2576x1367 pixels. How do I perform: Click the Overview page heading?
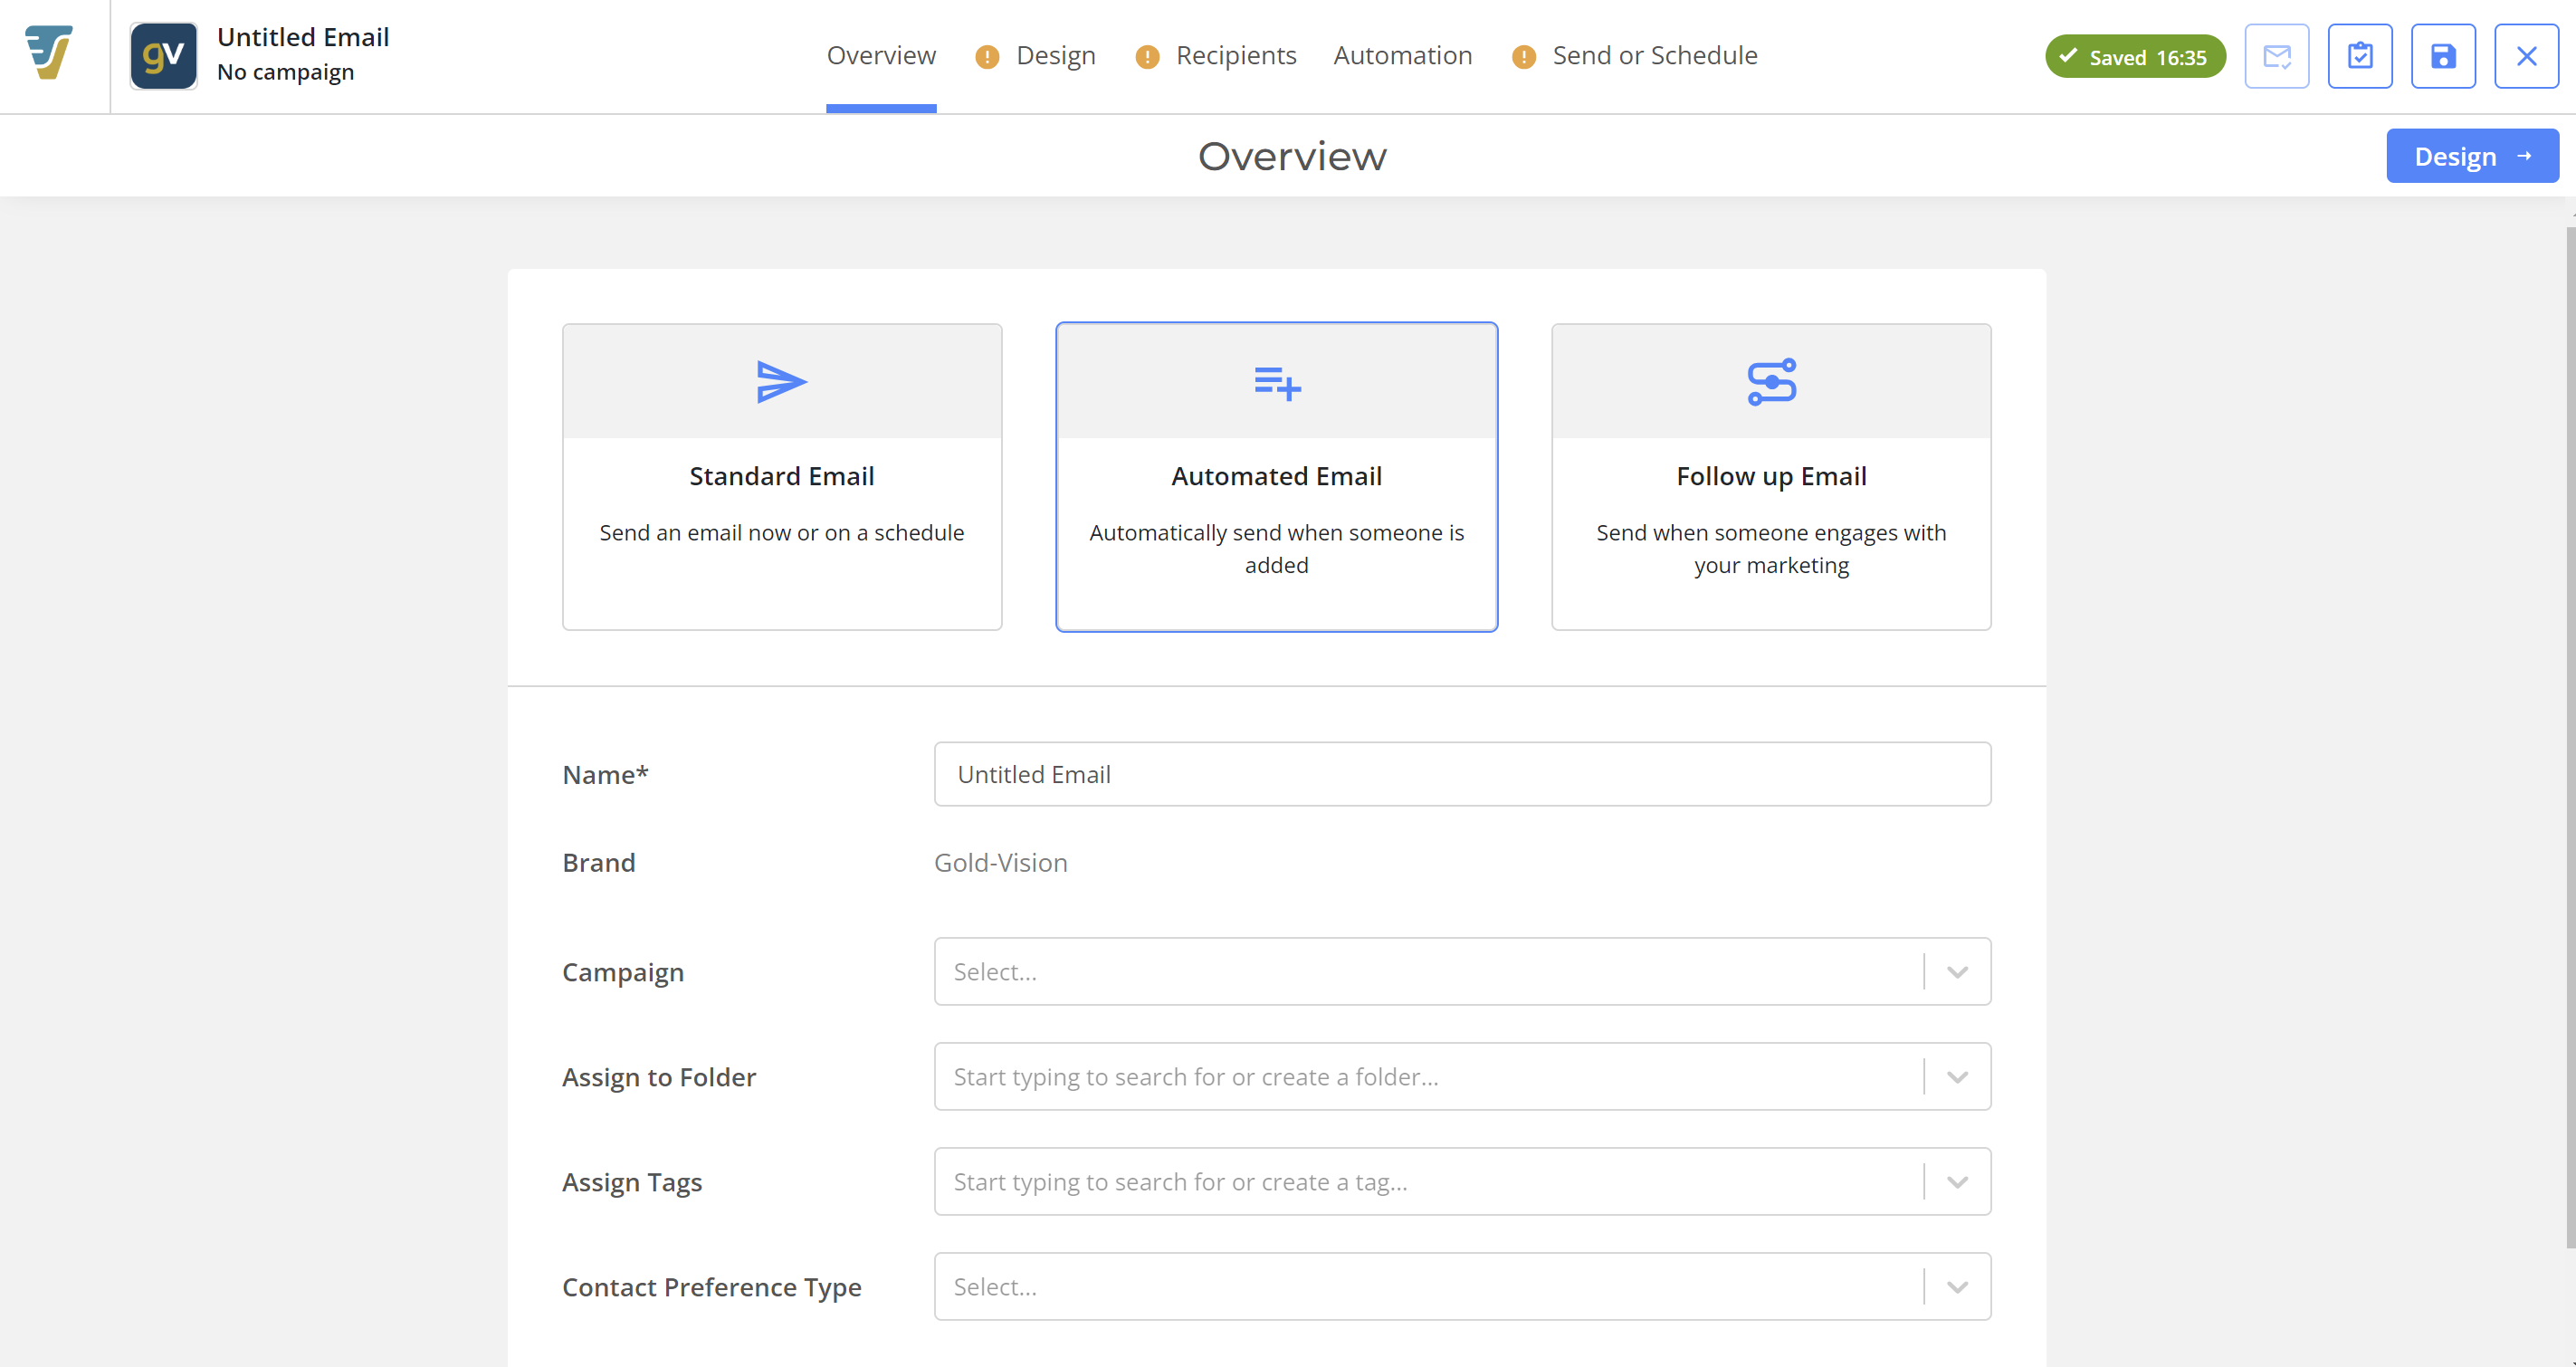pos(1292,156)
